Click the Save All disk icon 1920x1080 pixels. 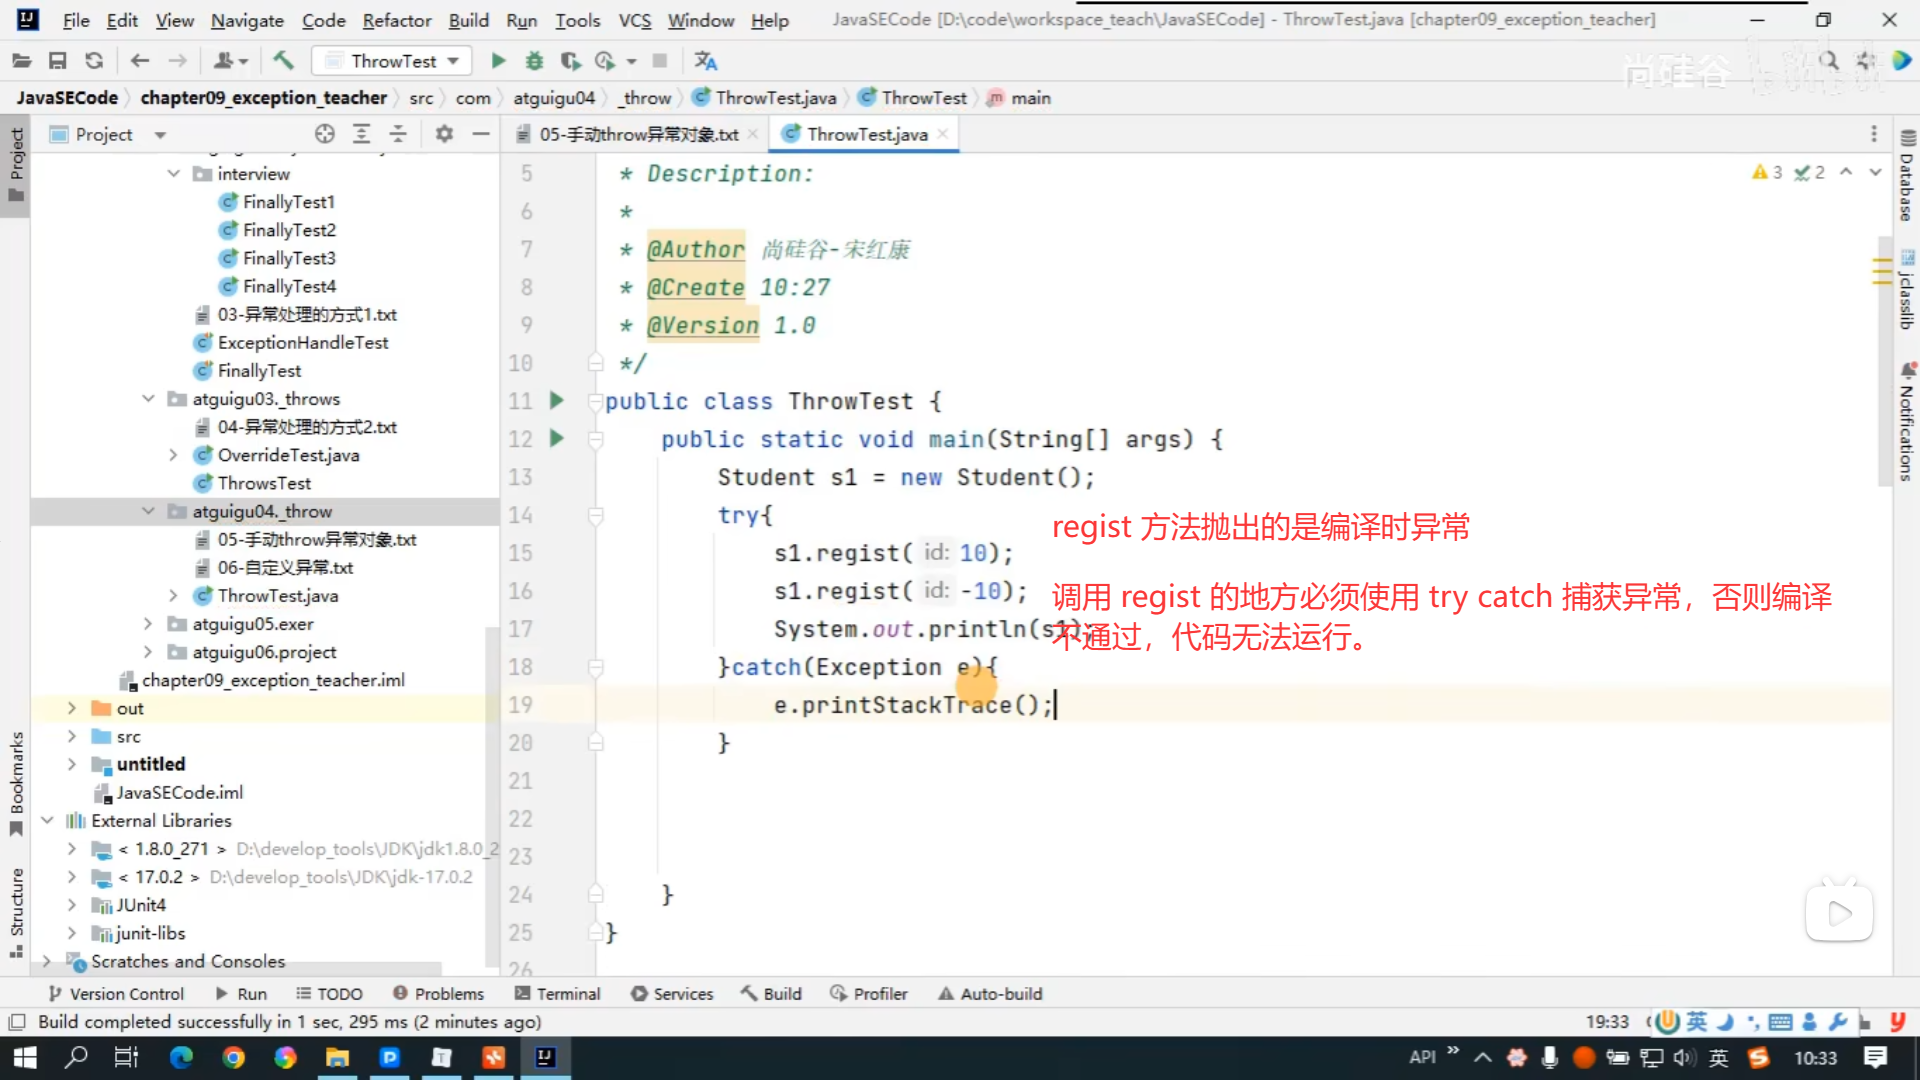57,61
